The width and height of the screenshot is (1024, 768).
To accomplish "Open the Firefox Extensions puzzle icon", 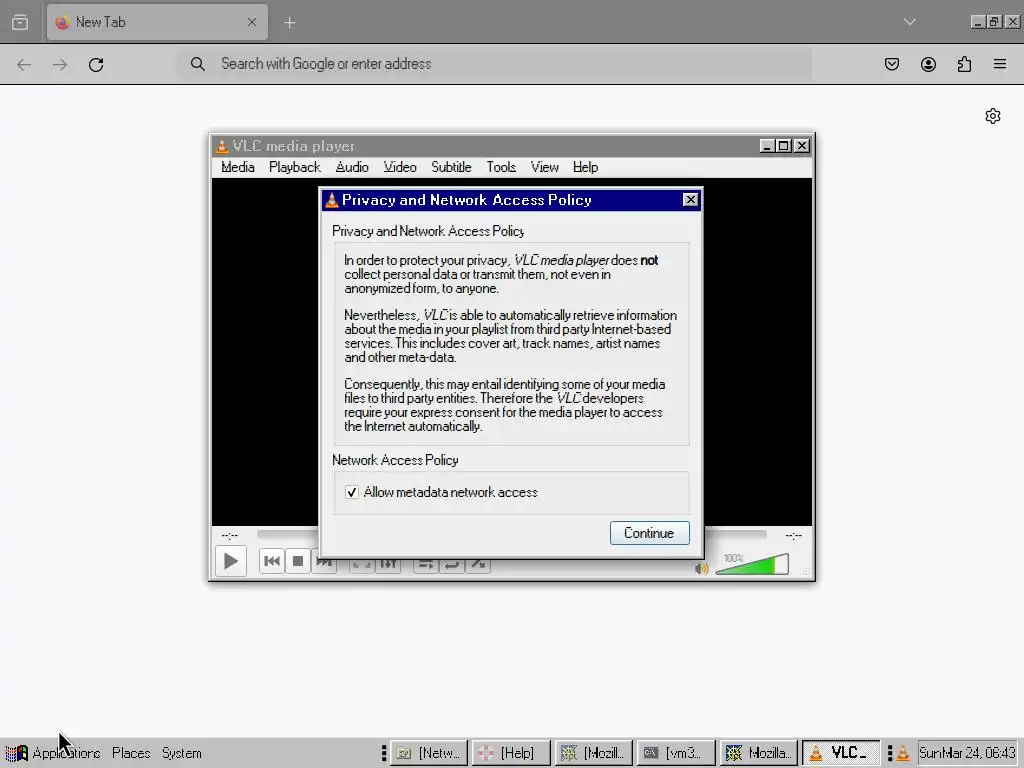I will click(964, 64).
